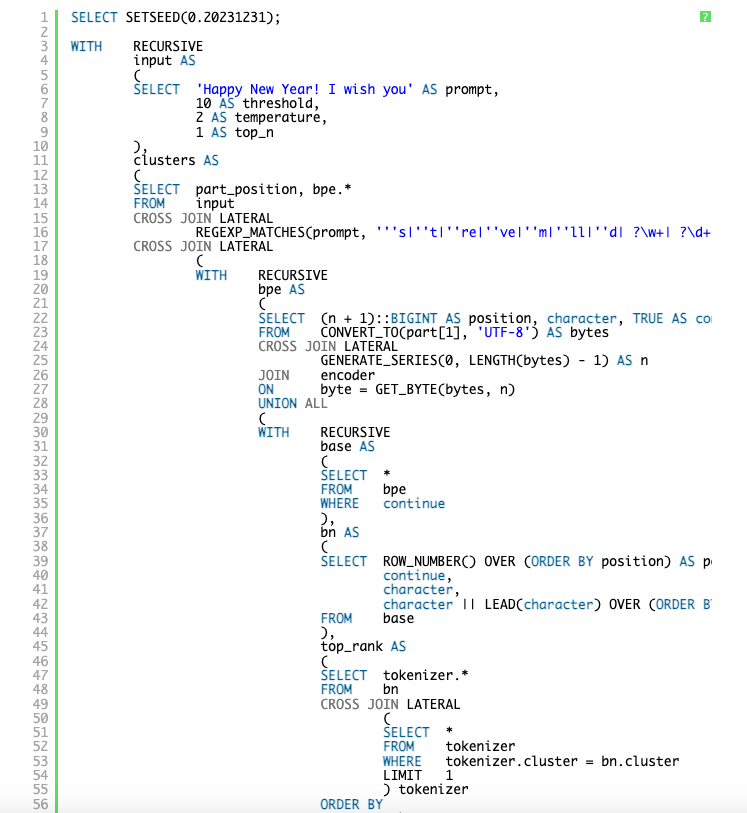Click line number 50 in the gutter
Image resolution: width=747 pixels, height=813 pixels.
40,718
